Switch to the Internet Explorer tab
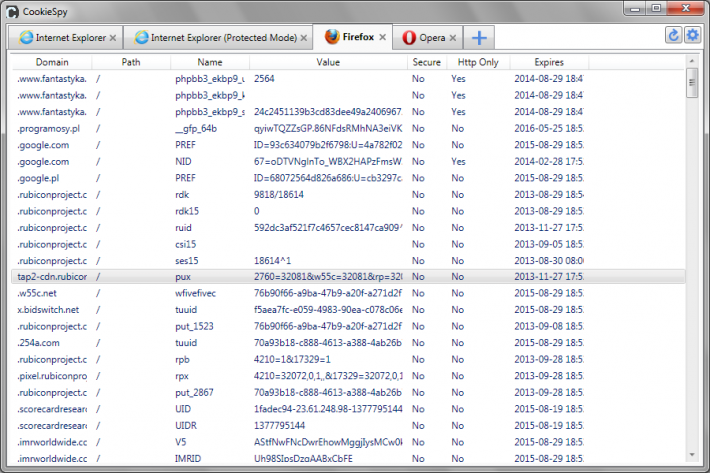Screen dimensions: 710x473 (x=65, y=38)
